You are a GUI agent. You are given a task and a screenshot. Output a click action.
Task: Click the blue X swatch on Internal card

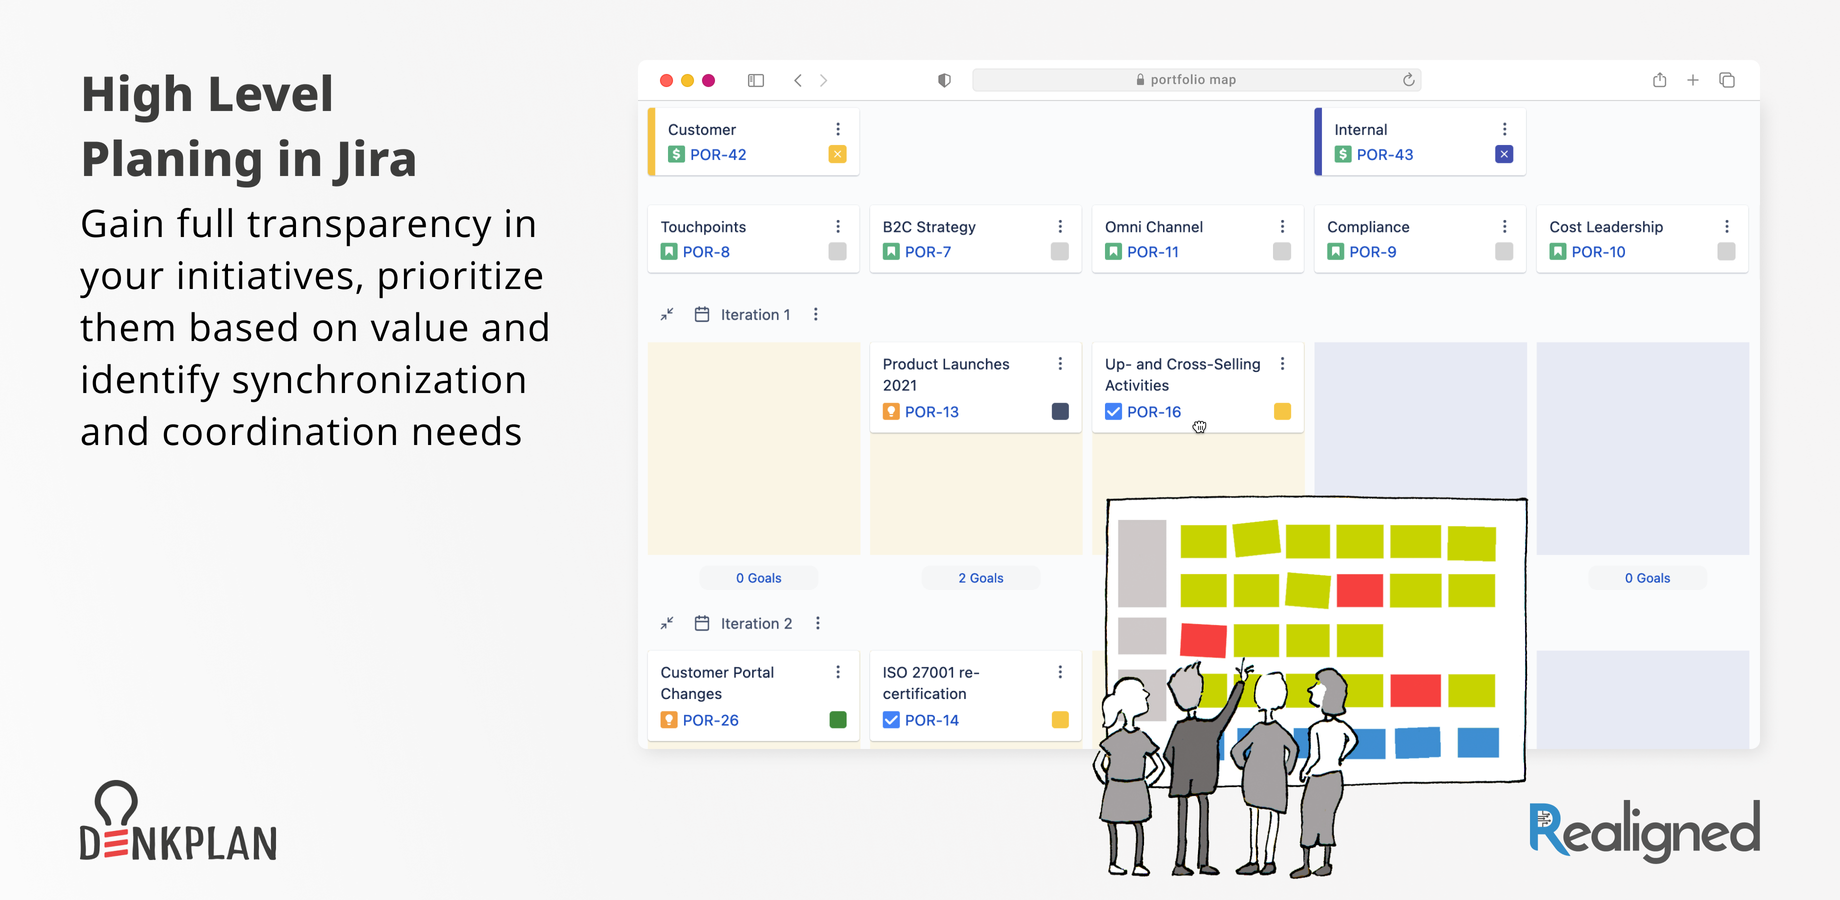coord(1504,154)
